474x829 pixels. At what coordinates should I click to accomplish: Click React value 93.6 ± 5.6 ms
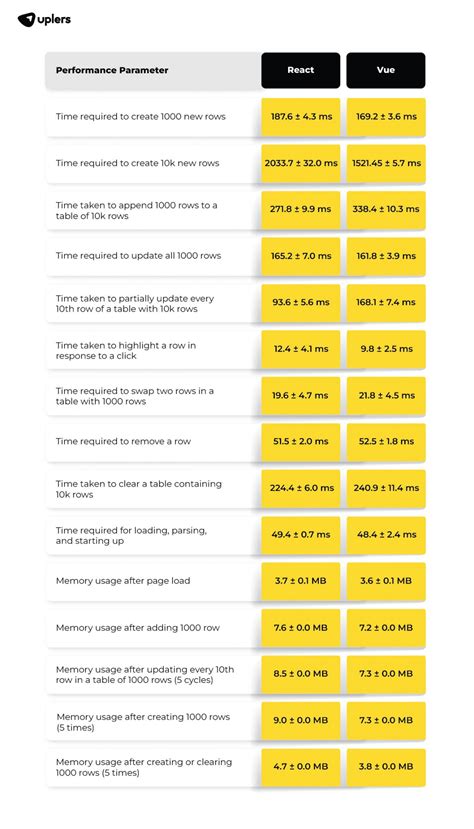301,302
